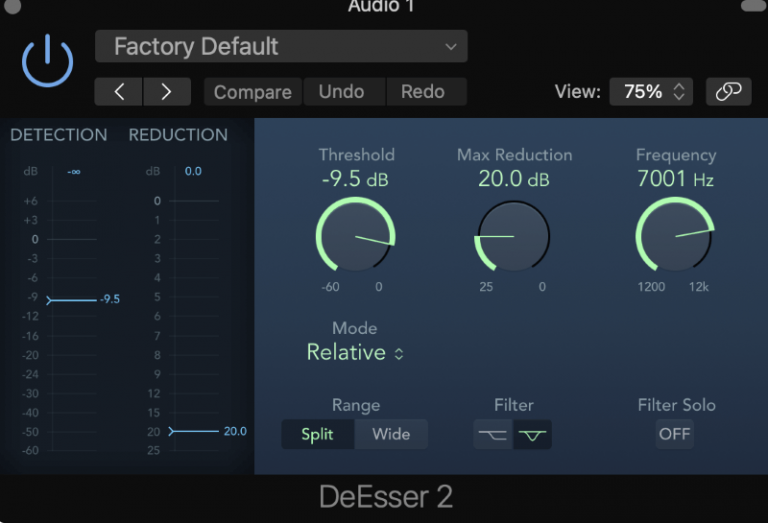Toggle the Filter Solo OFF button
Screen dimensions: 768x523
pyautogui.click(x=674, y=434)
